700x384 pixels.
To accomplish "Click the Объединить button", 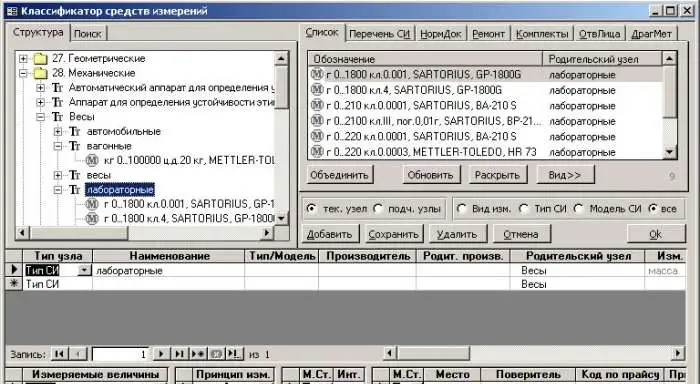I will click(x=339, y=175).
